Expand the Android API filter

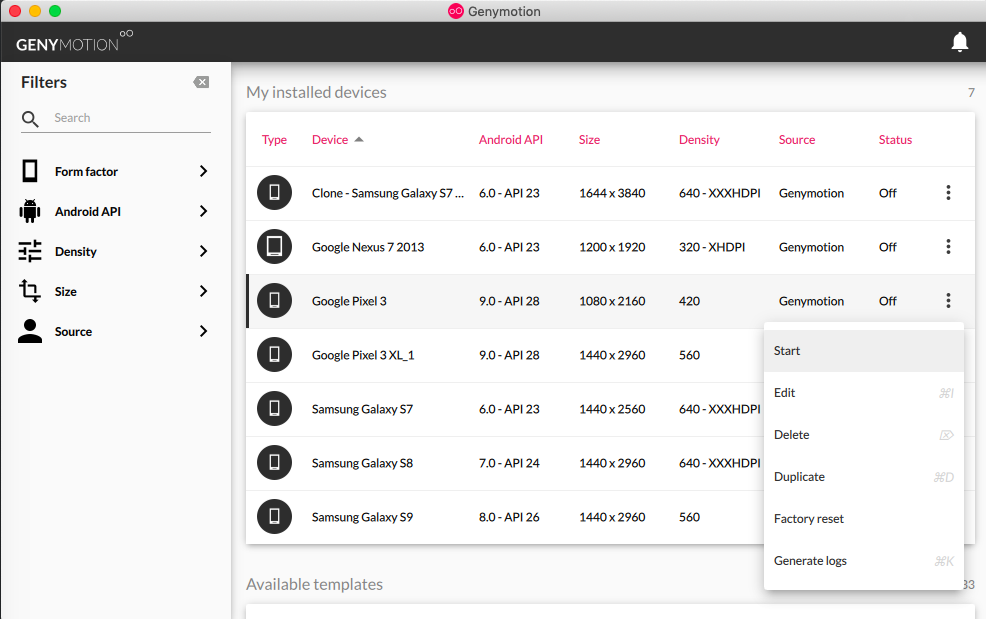tap(203, 211)
